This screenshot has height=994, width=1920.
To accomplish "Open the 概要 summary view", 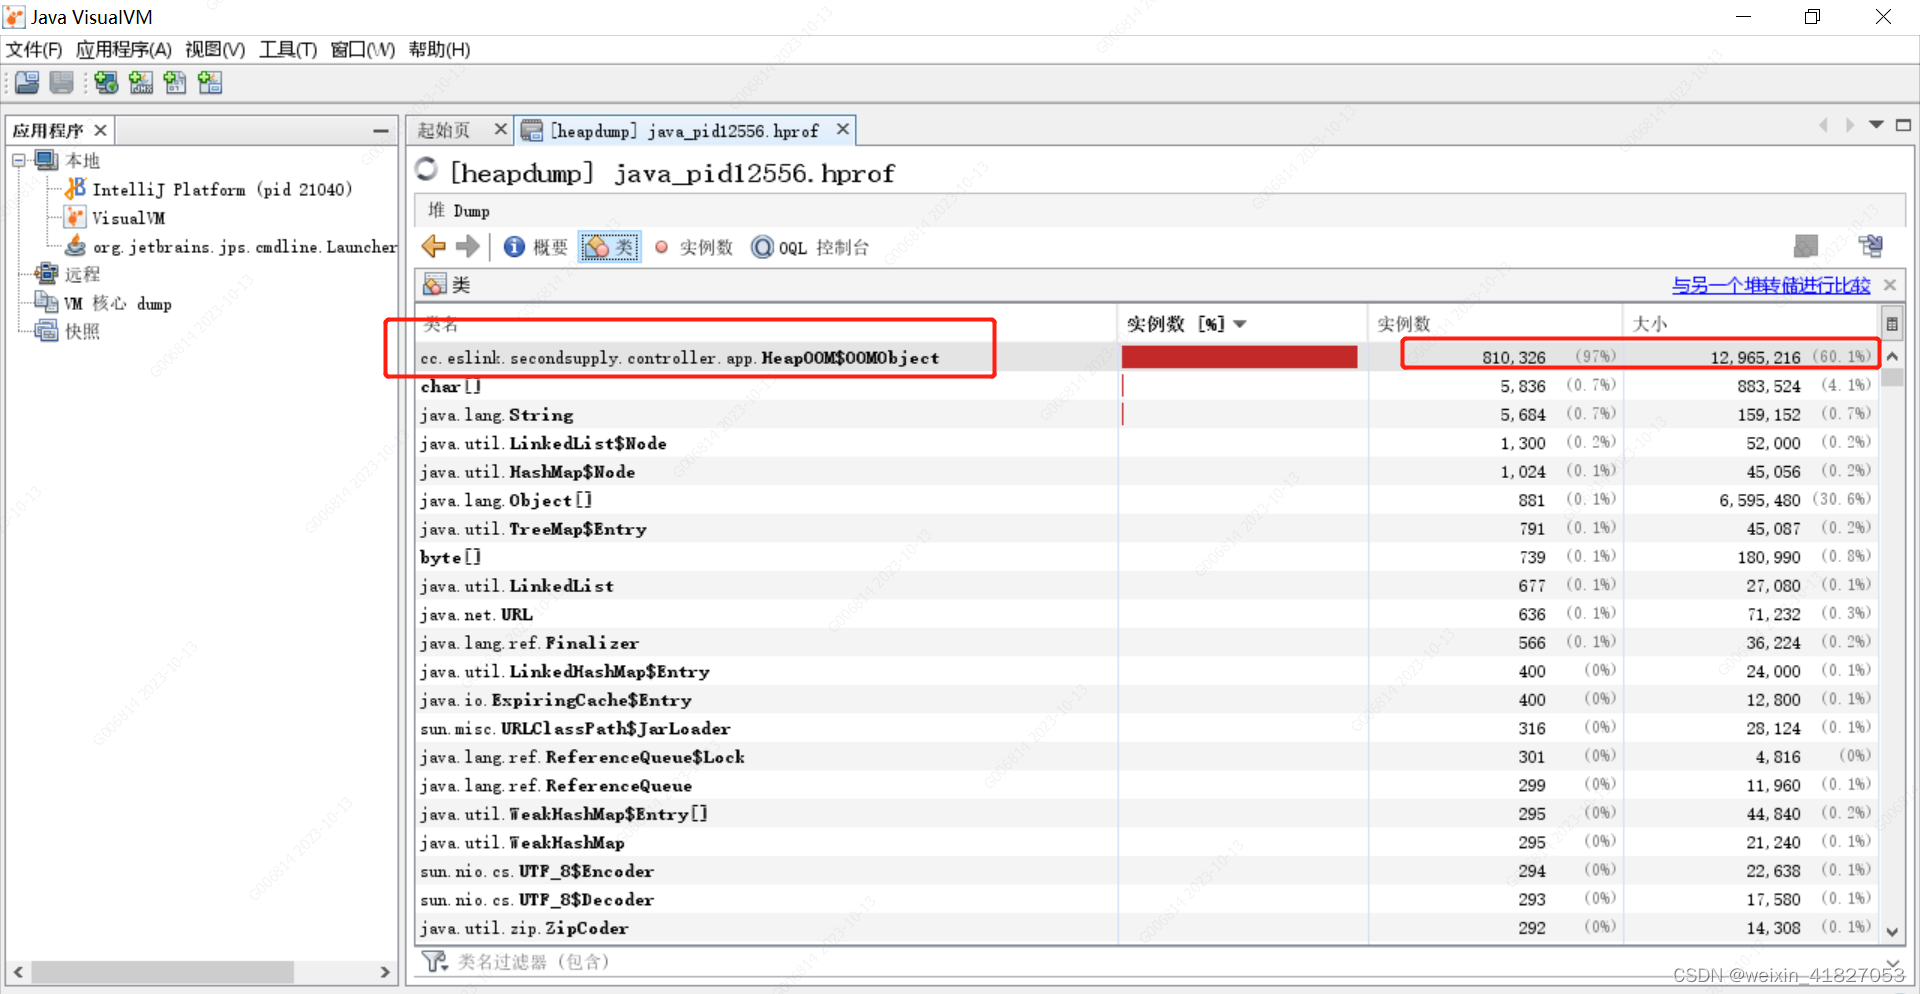I will pyautogui.click(x=536, y=247).
